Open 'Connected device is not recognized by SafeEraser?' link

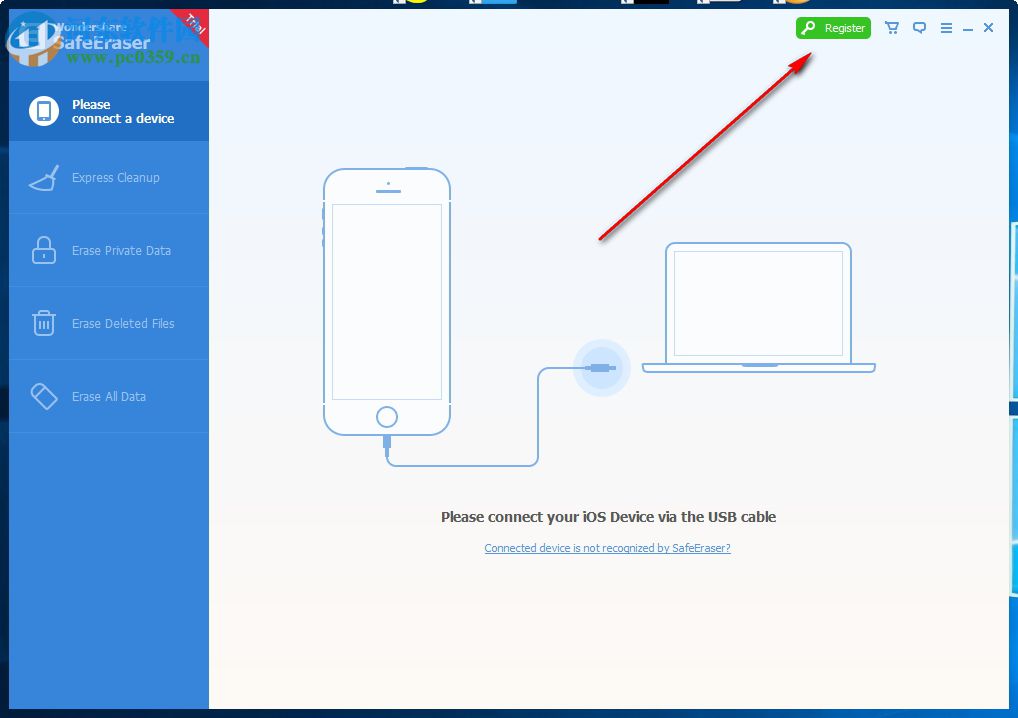607,548
